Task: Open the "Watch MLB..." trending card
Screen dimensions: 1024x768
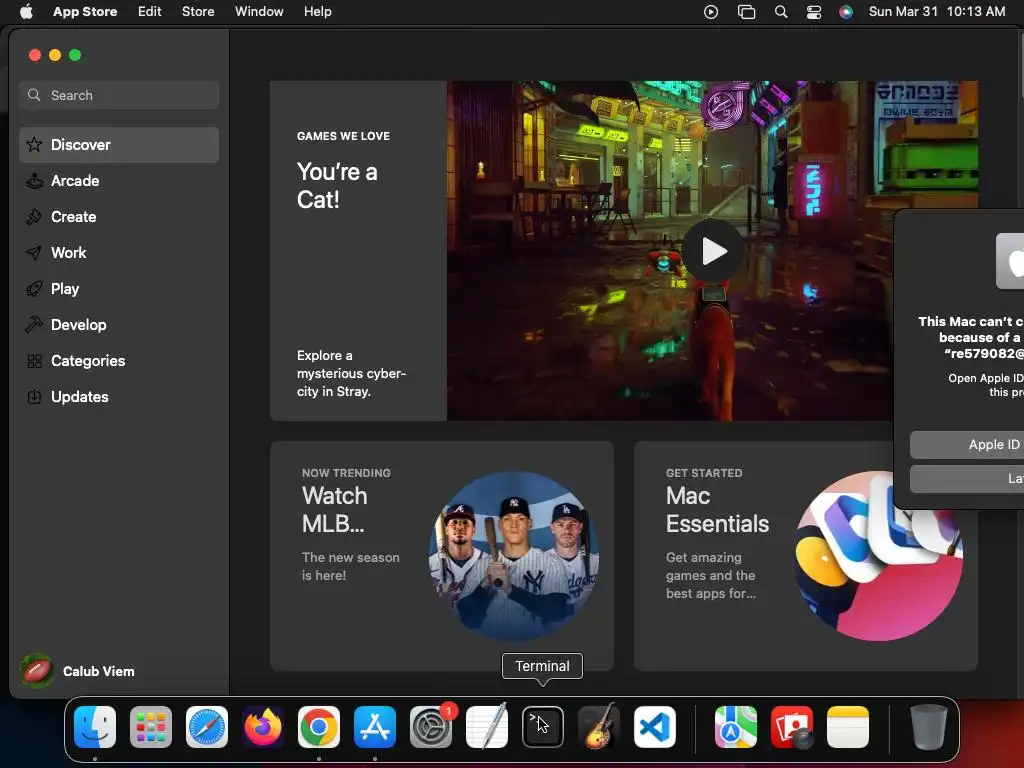Action: point(441,556)
